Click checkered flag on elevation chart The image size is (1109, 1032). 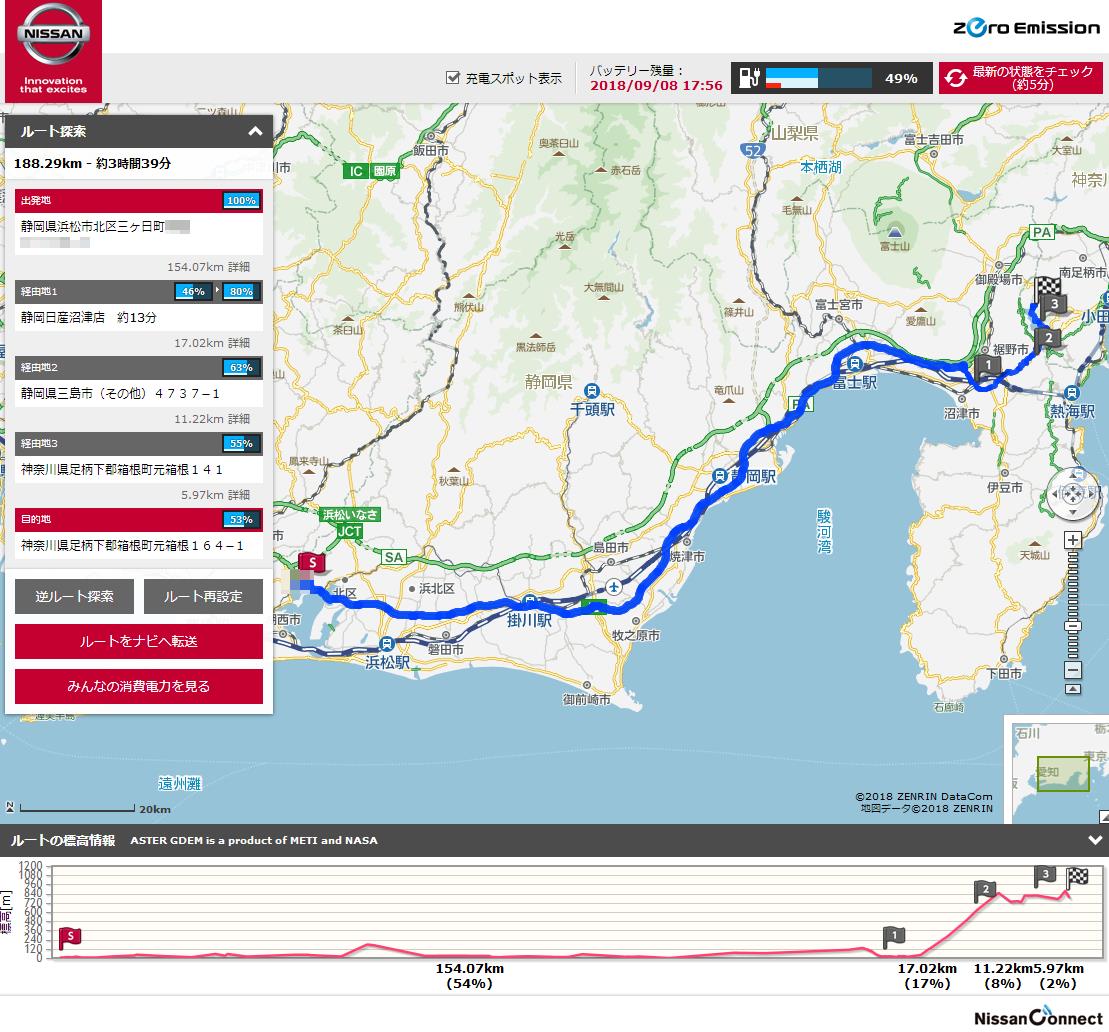click(1076, 877)
